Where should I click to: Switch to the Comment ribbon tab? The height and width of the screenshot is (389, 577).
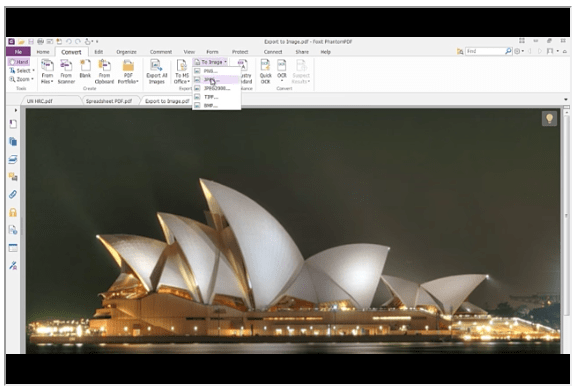point(161,52)
